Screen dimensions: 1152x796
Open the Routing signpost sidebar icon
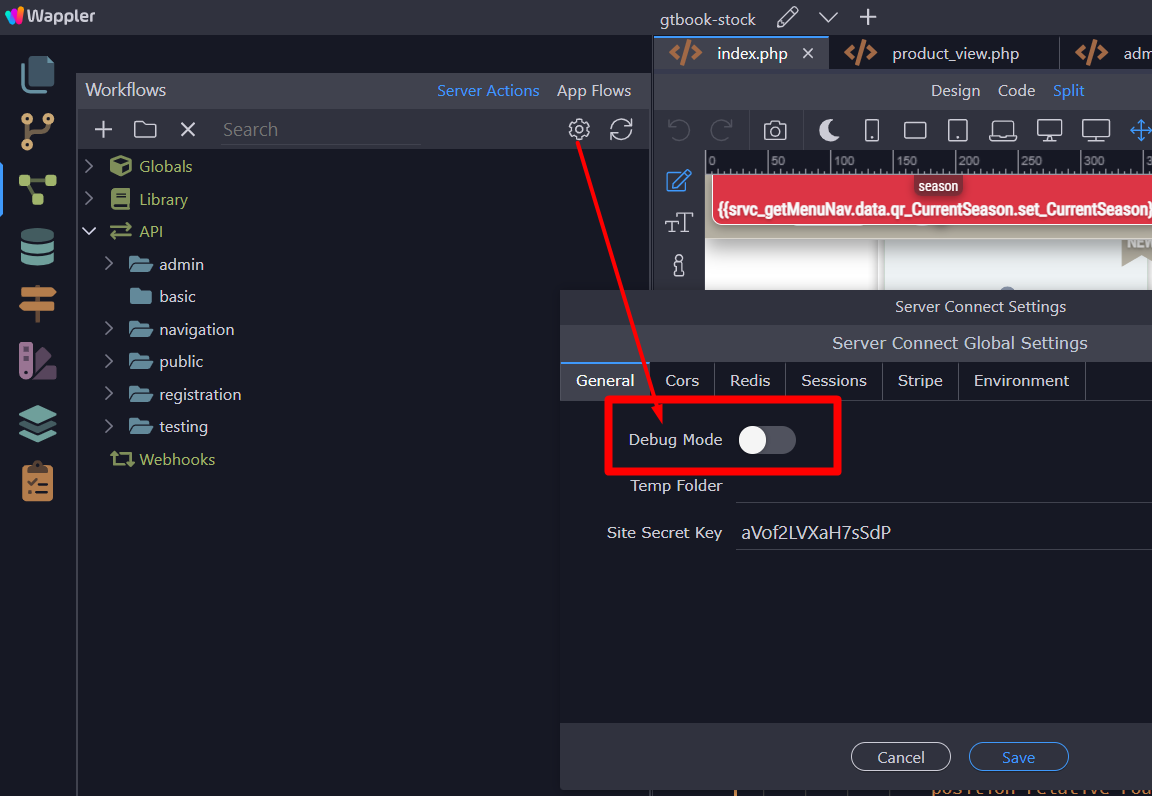click(x=37, y=303)
